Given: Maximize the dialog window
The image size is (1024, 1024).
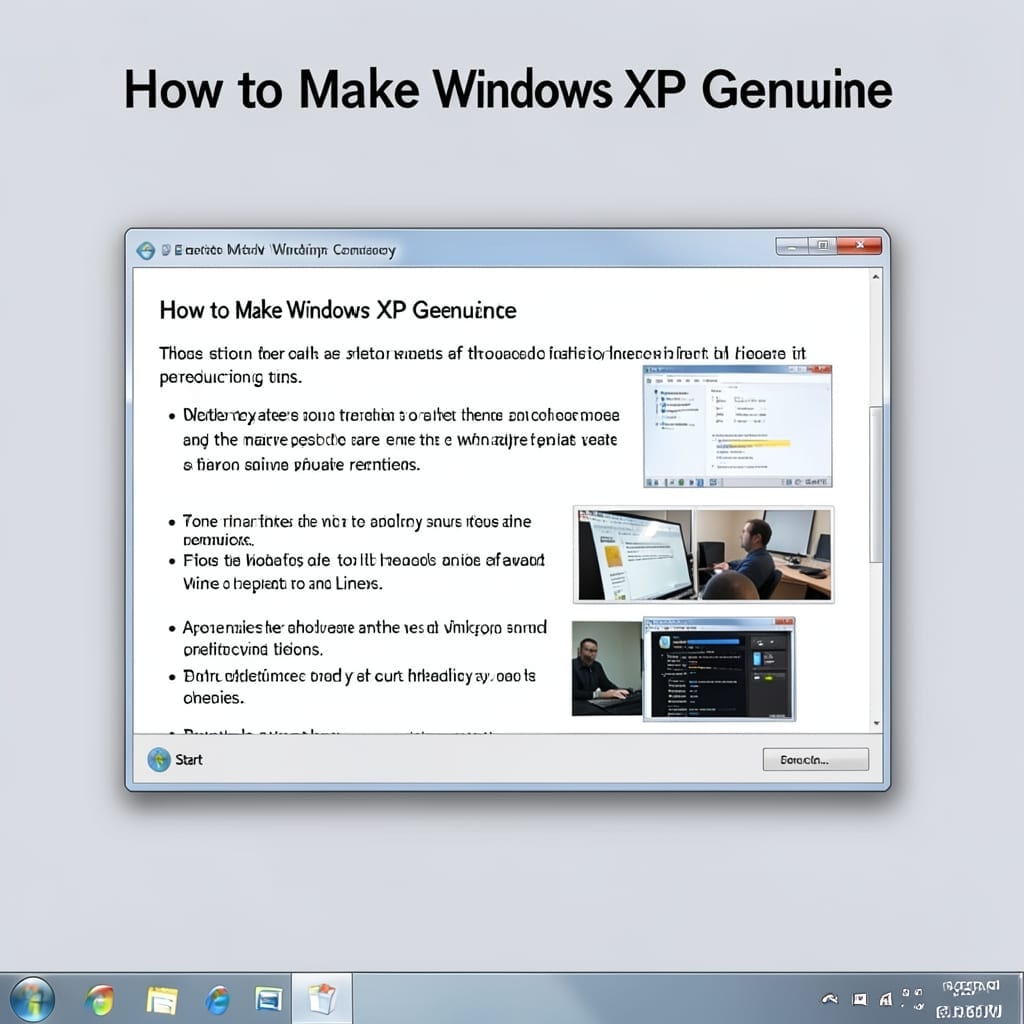Looking at the screenshot, I should coord(823,246).
